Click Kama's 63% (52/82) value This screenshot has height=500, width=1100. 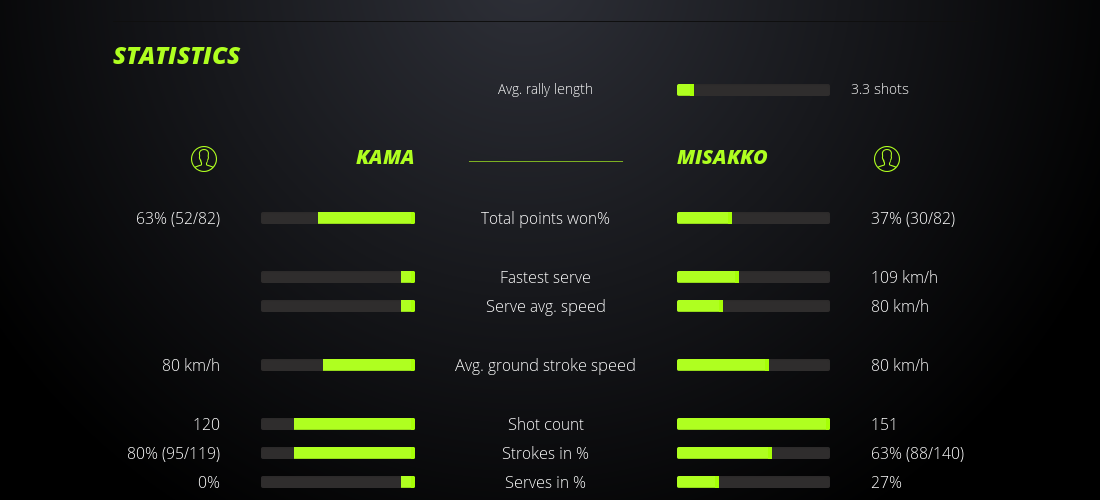pos(178,218)
